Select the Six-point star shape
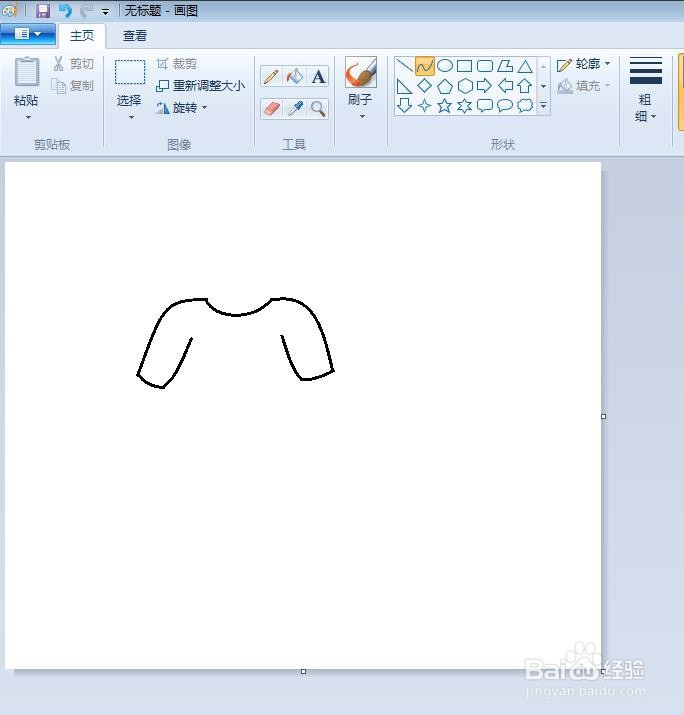684x715 pixels. tap(465, 106)
